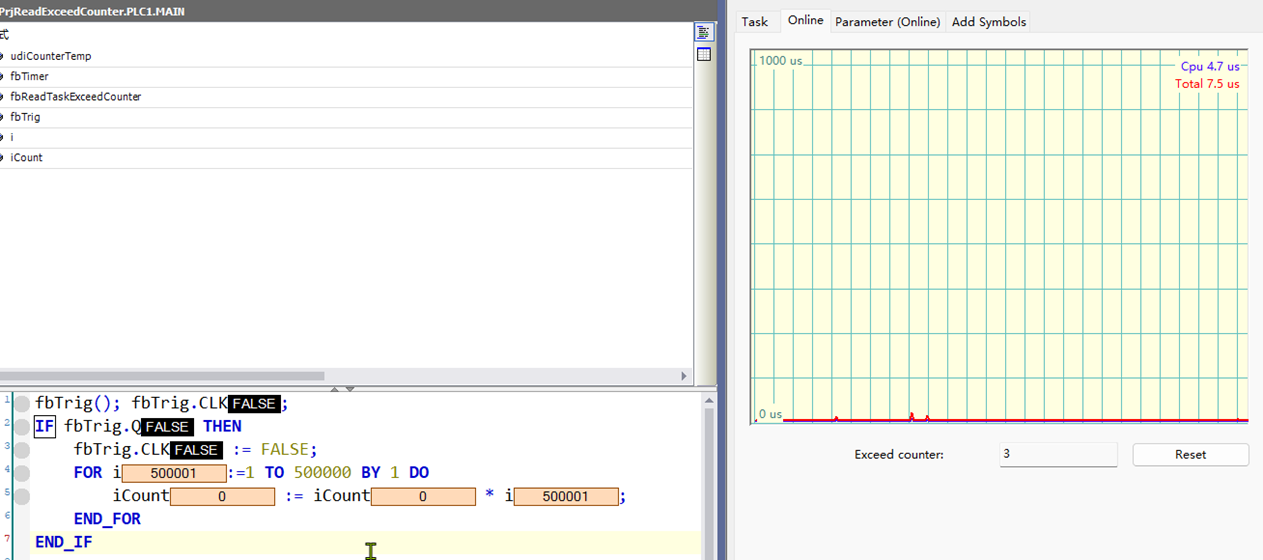This screenshot has height=560, width=1263.
Task: Click right arrow of declaration horizontal scrollbar
Action: (x=684, y=377)
